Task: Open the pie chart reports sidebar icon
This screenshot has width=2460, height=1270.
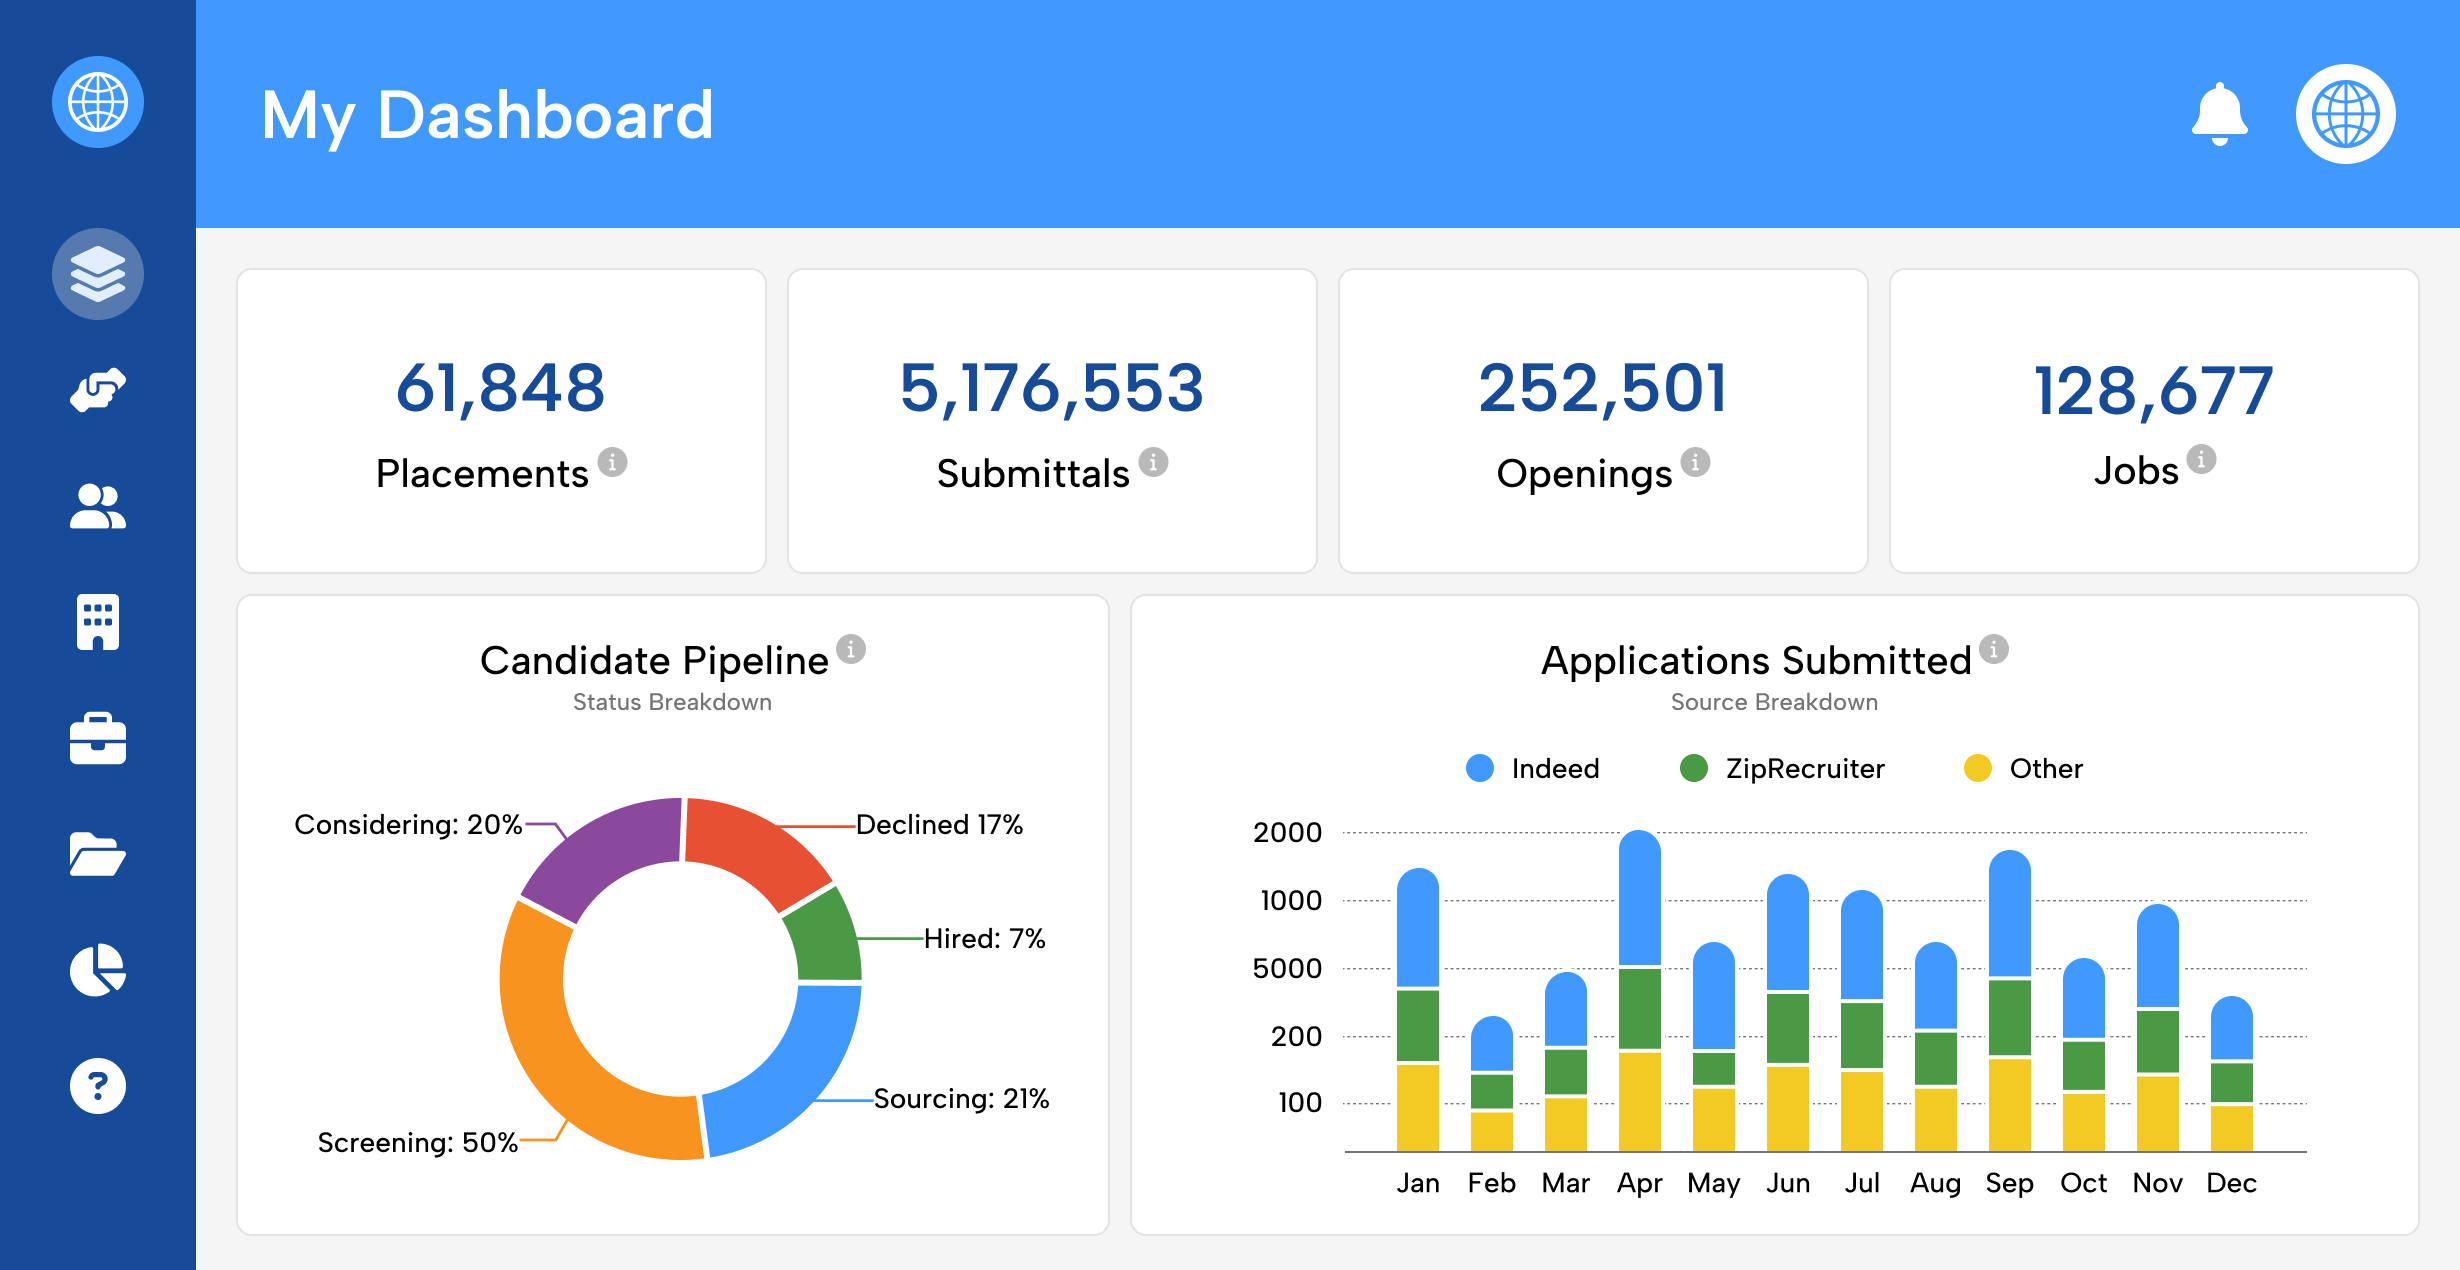Action: click(x=98, y=970)
